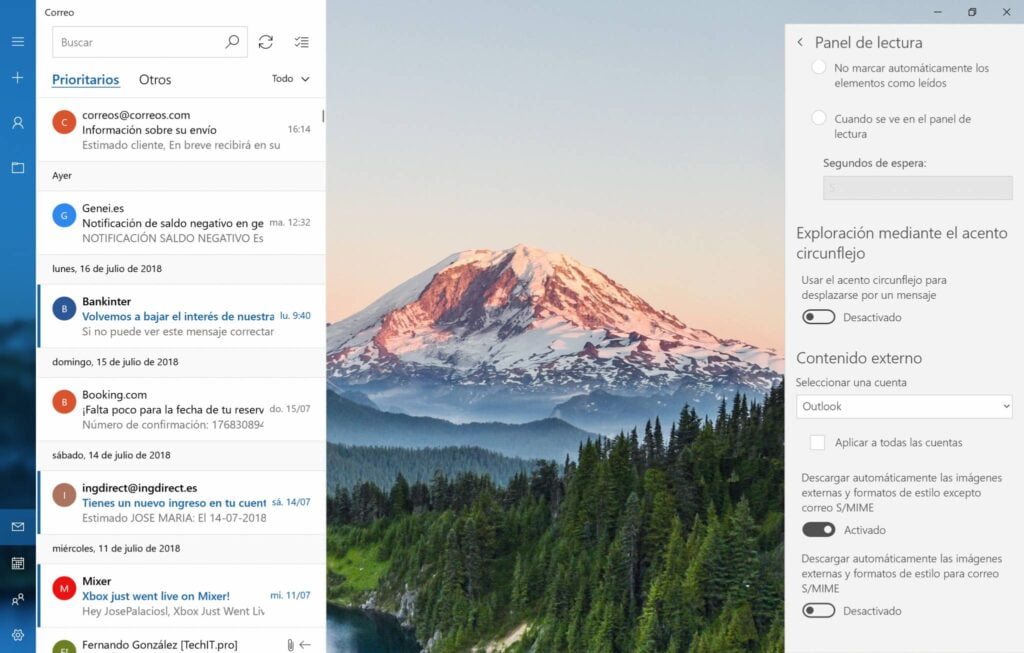Open the 'Todo' filter dropdown
Viewport: 1024px width, 653px height.
coord(290,79)
